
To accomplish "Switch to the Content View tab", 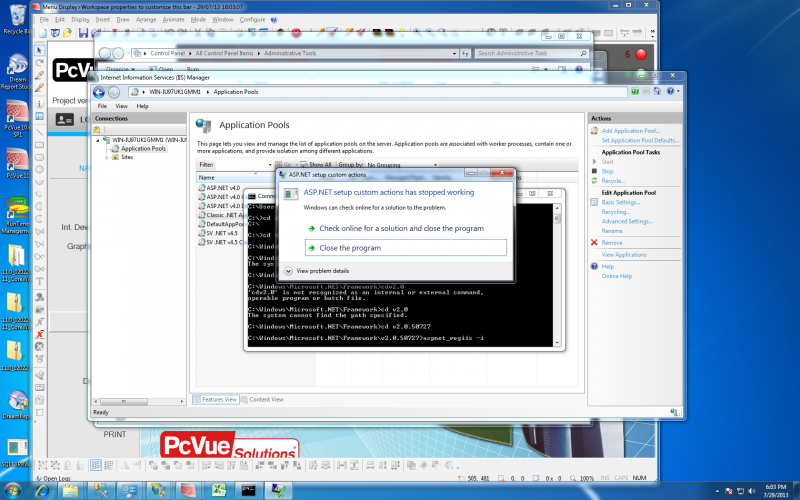I will pos(262,399).
